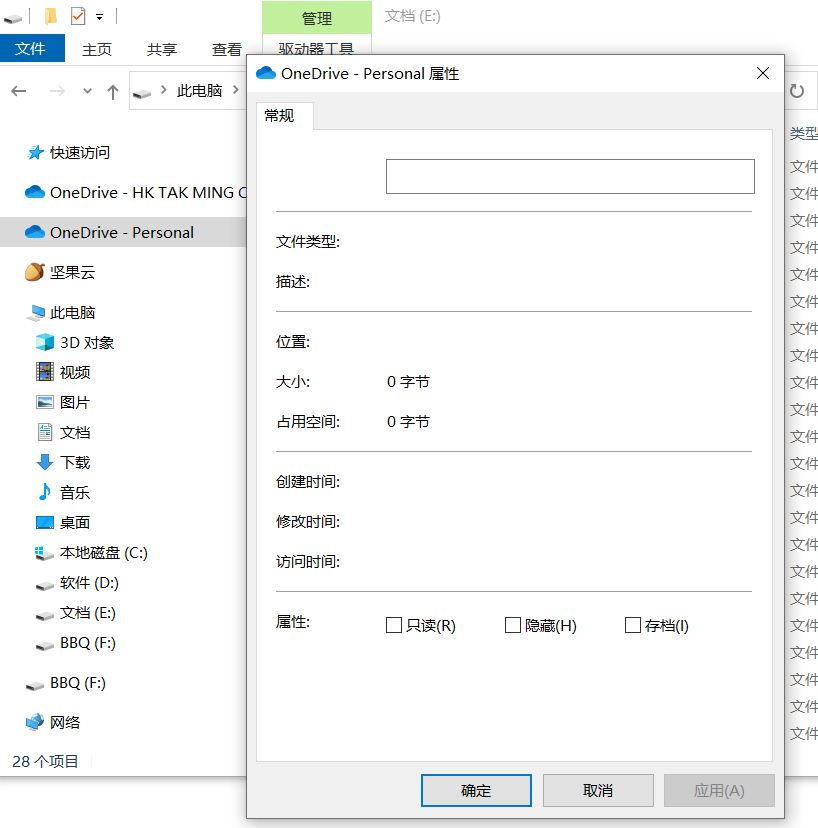Click the new folder icon in title bar
The image size is (818, 828).
click(x=51, y=16)
